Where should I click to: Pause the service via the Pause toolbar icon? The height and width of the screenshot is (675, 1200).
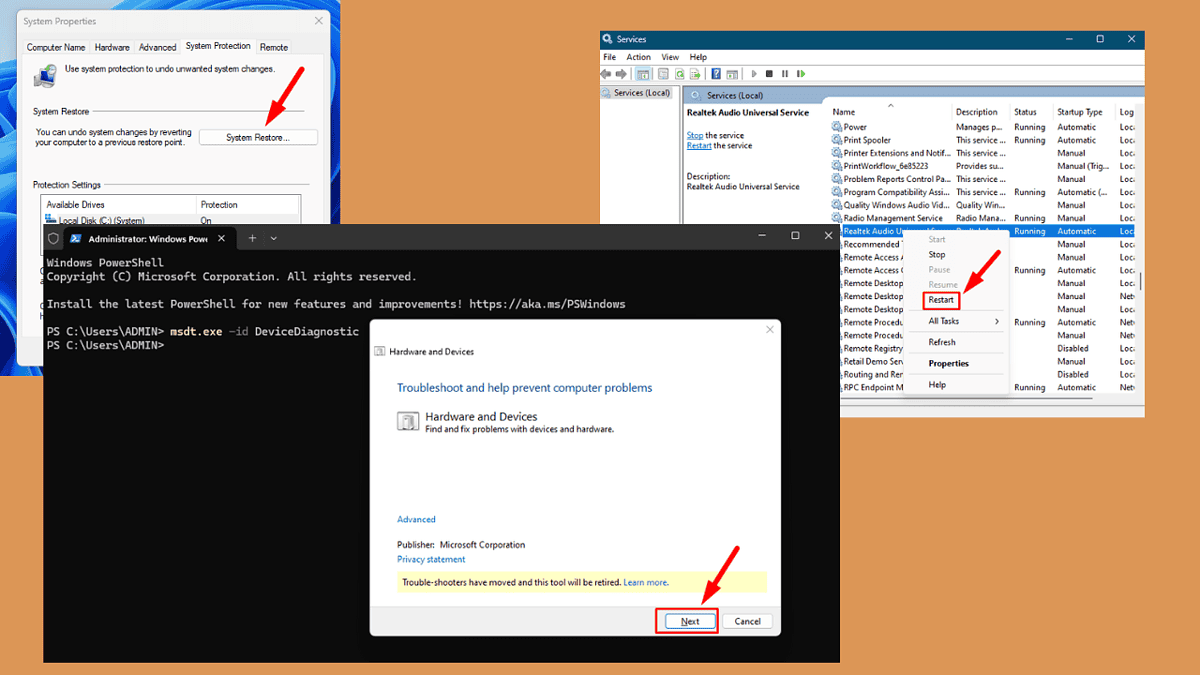[x=784, y=73]
